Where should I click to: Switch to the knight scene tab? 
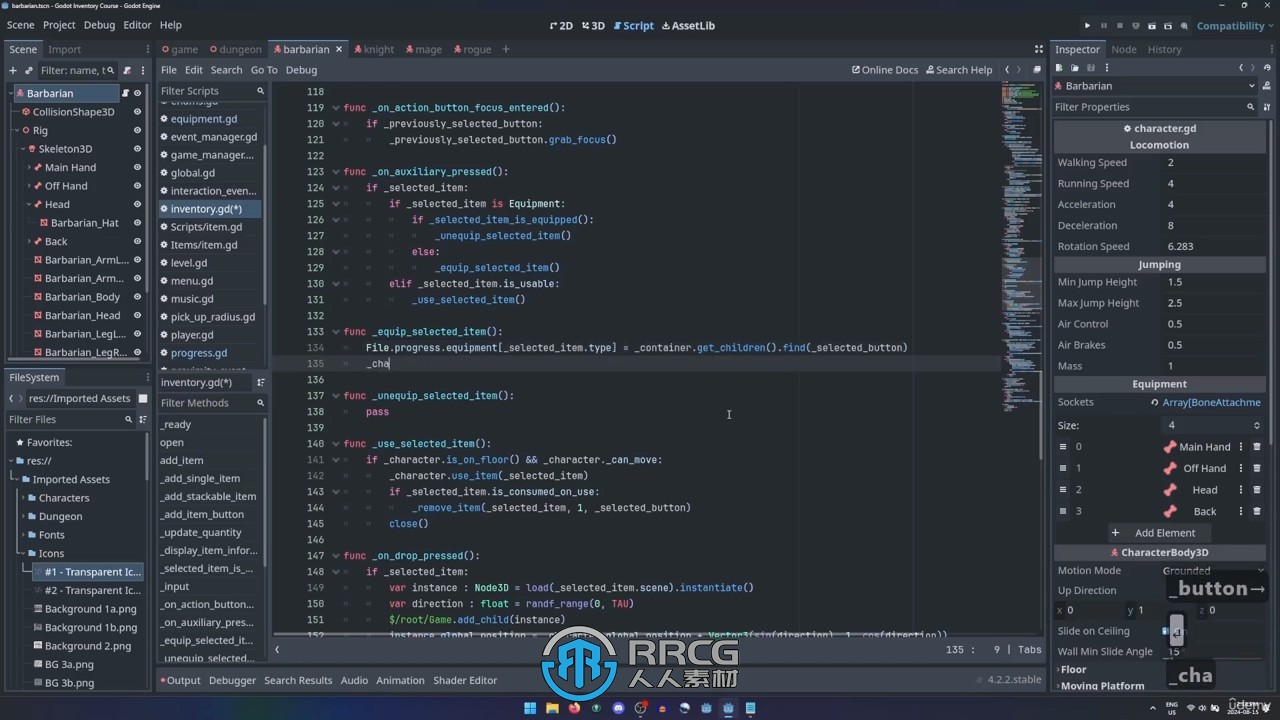click(373, 49)
